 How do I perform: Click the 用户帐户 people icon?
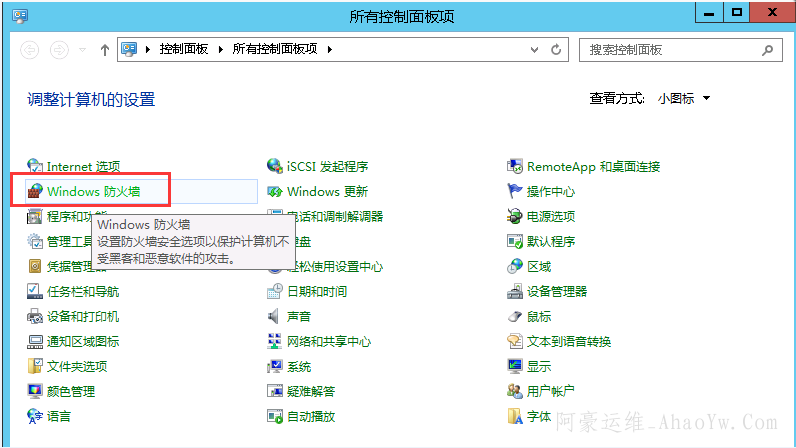[515, 391]
